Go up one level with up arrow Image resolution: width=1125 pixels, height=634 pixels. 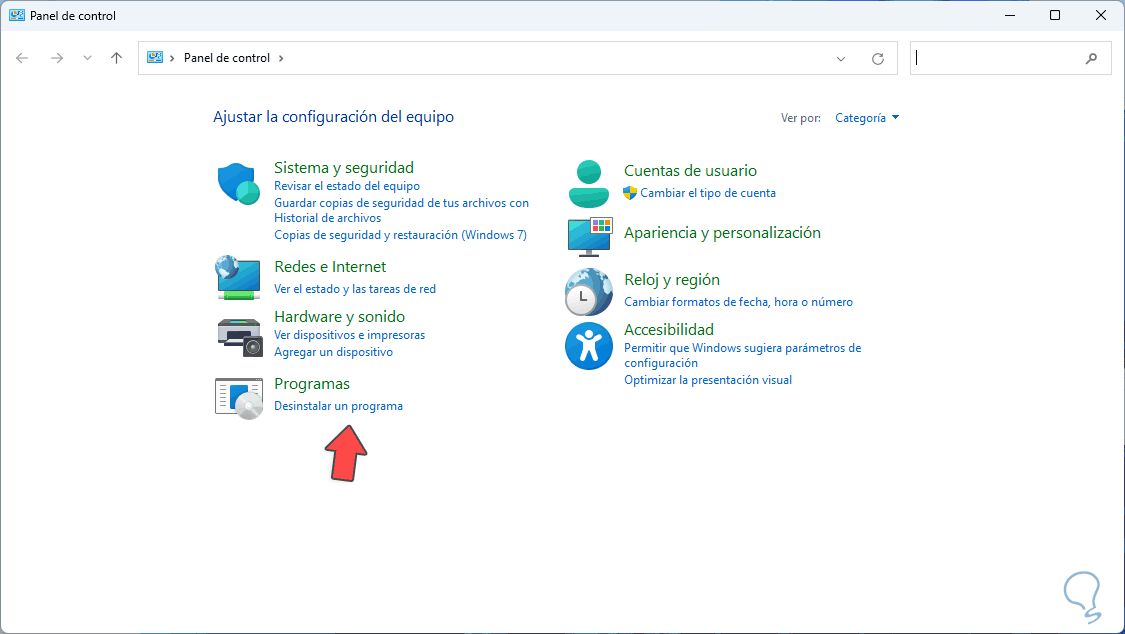tap(116, 58)
